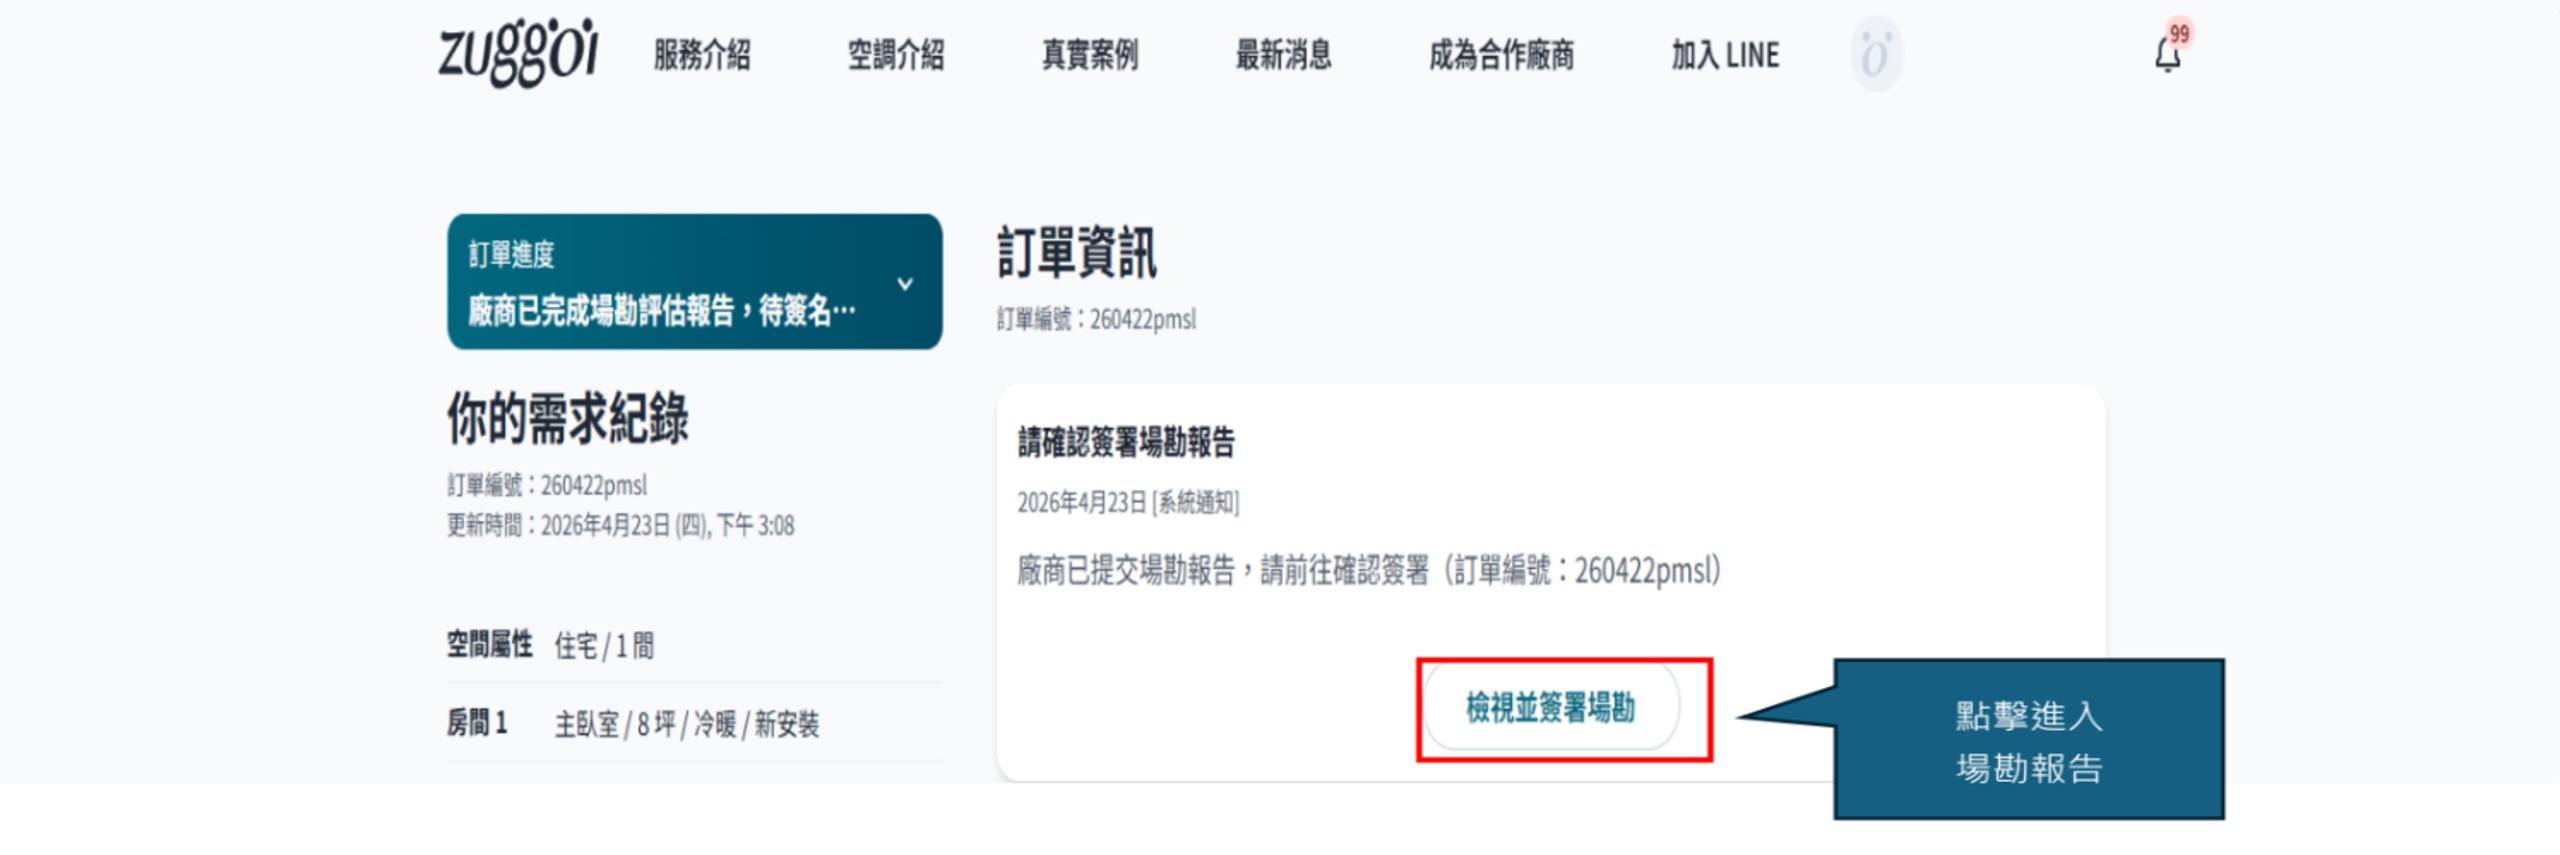Click the 檢視並簽署場勘 button
This screenshot has width=2560, height=855.
[x=1551, y=708]
